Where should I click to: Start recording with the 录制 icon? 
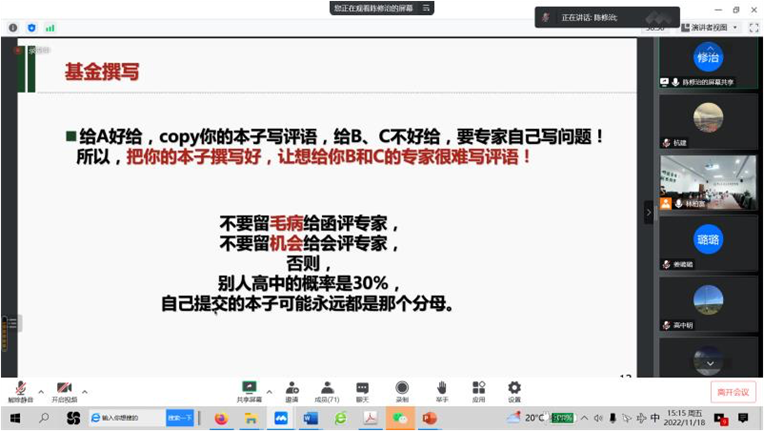pos(401,390)
